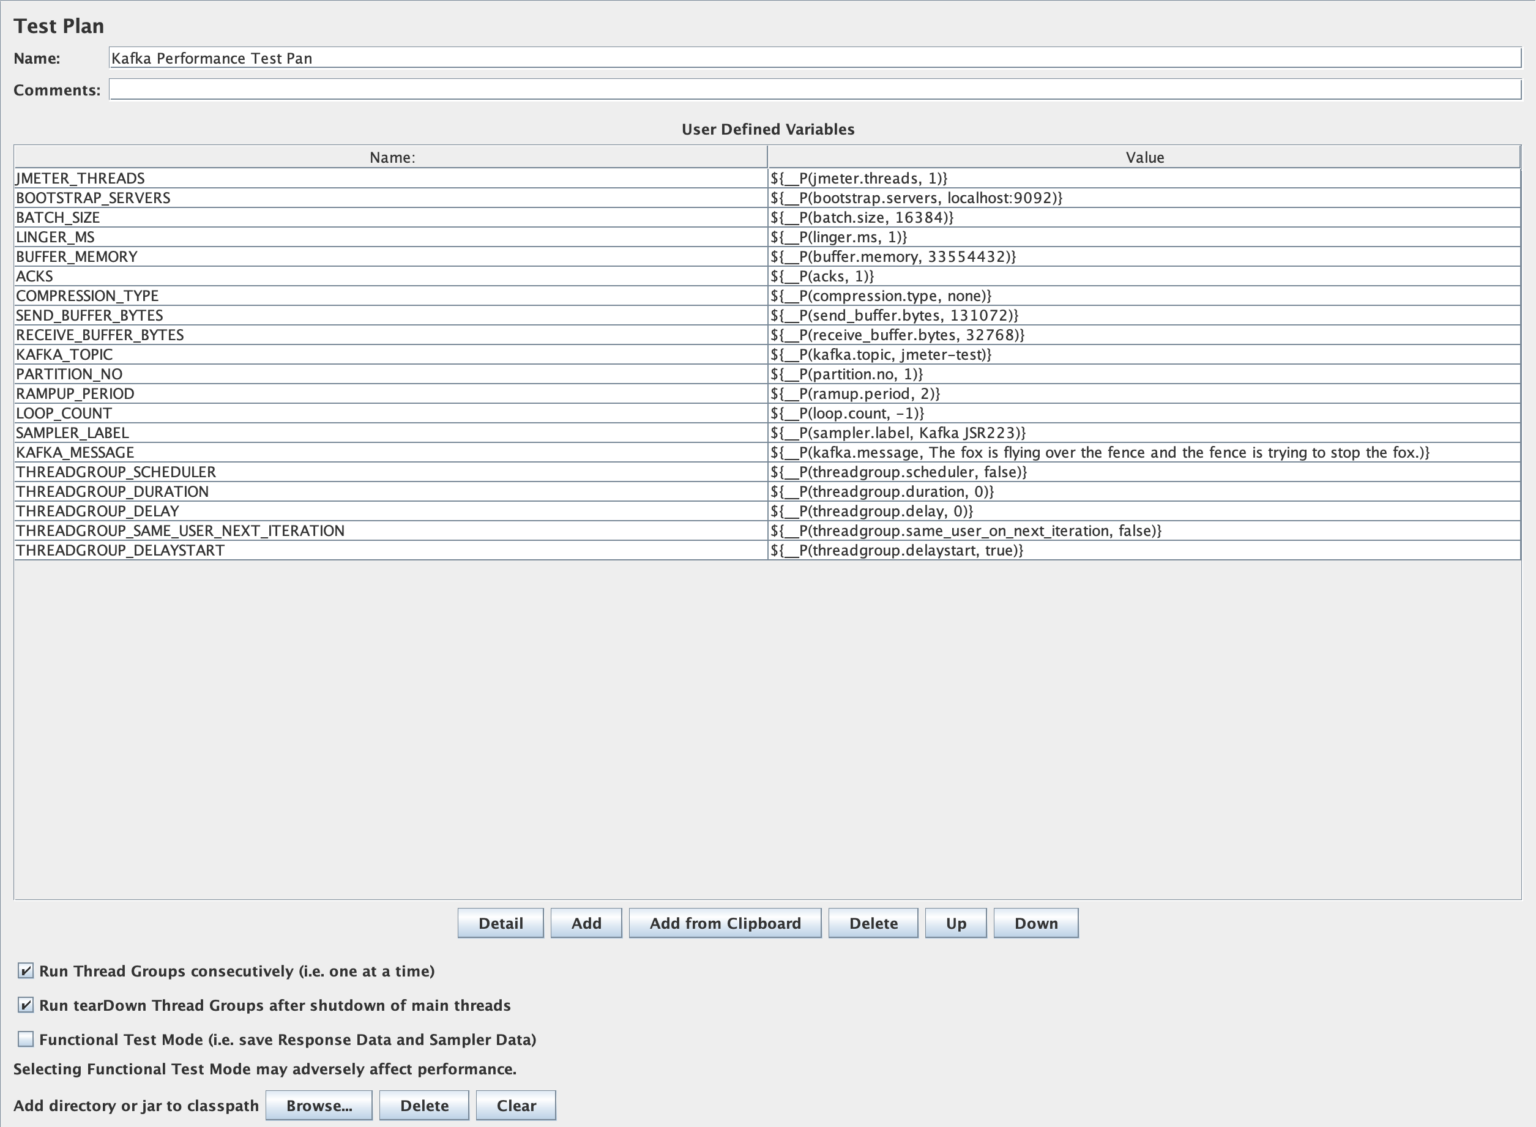Click Clear under classpath options
The width and height of the screenshot is (1536, 1127).
[515, 1105]
